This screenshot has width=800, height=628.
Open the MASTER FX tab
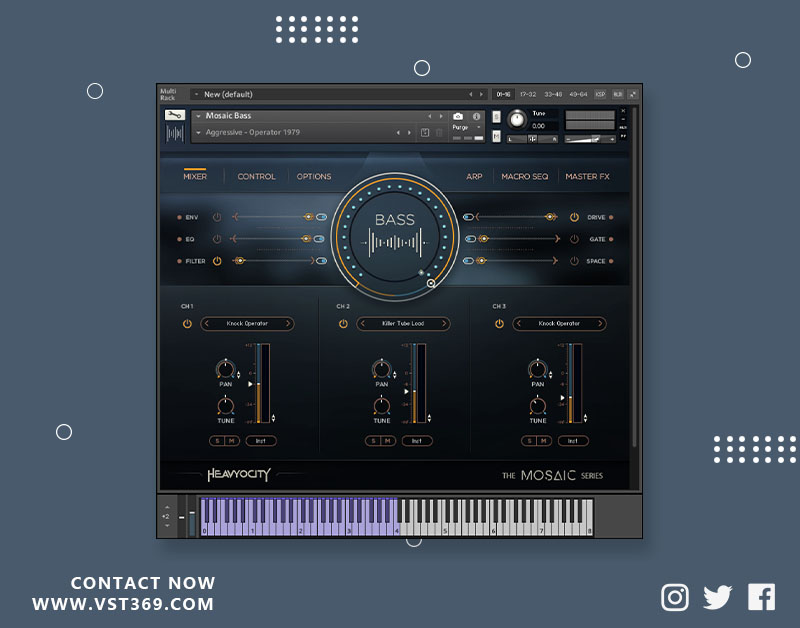point(587,176)
